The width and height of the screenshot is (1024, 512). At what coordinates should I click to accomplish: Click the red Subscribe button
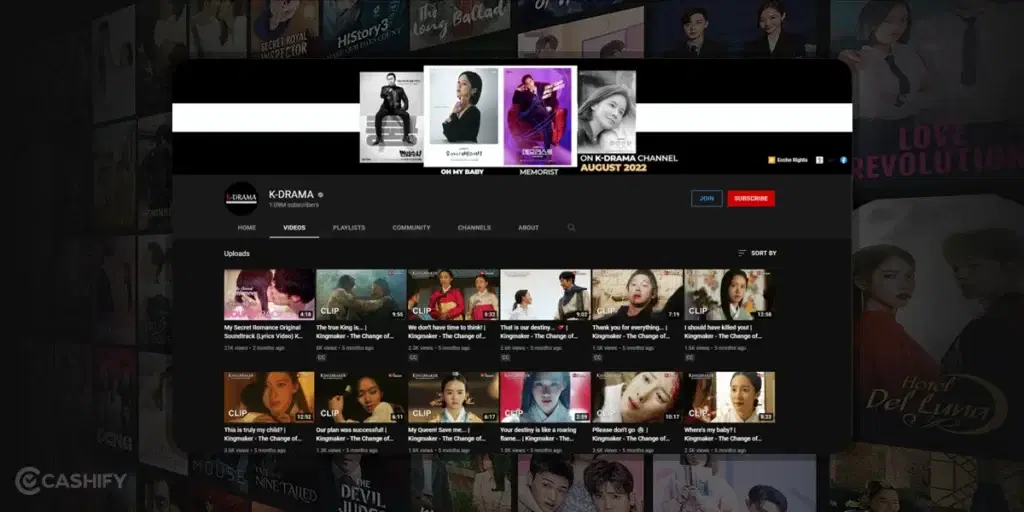pyautogui.click(x=751, y=199)
